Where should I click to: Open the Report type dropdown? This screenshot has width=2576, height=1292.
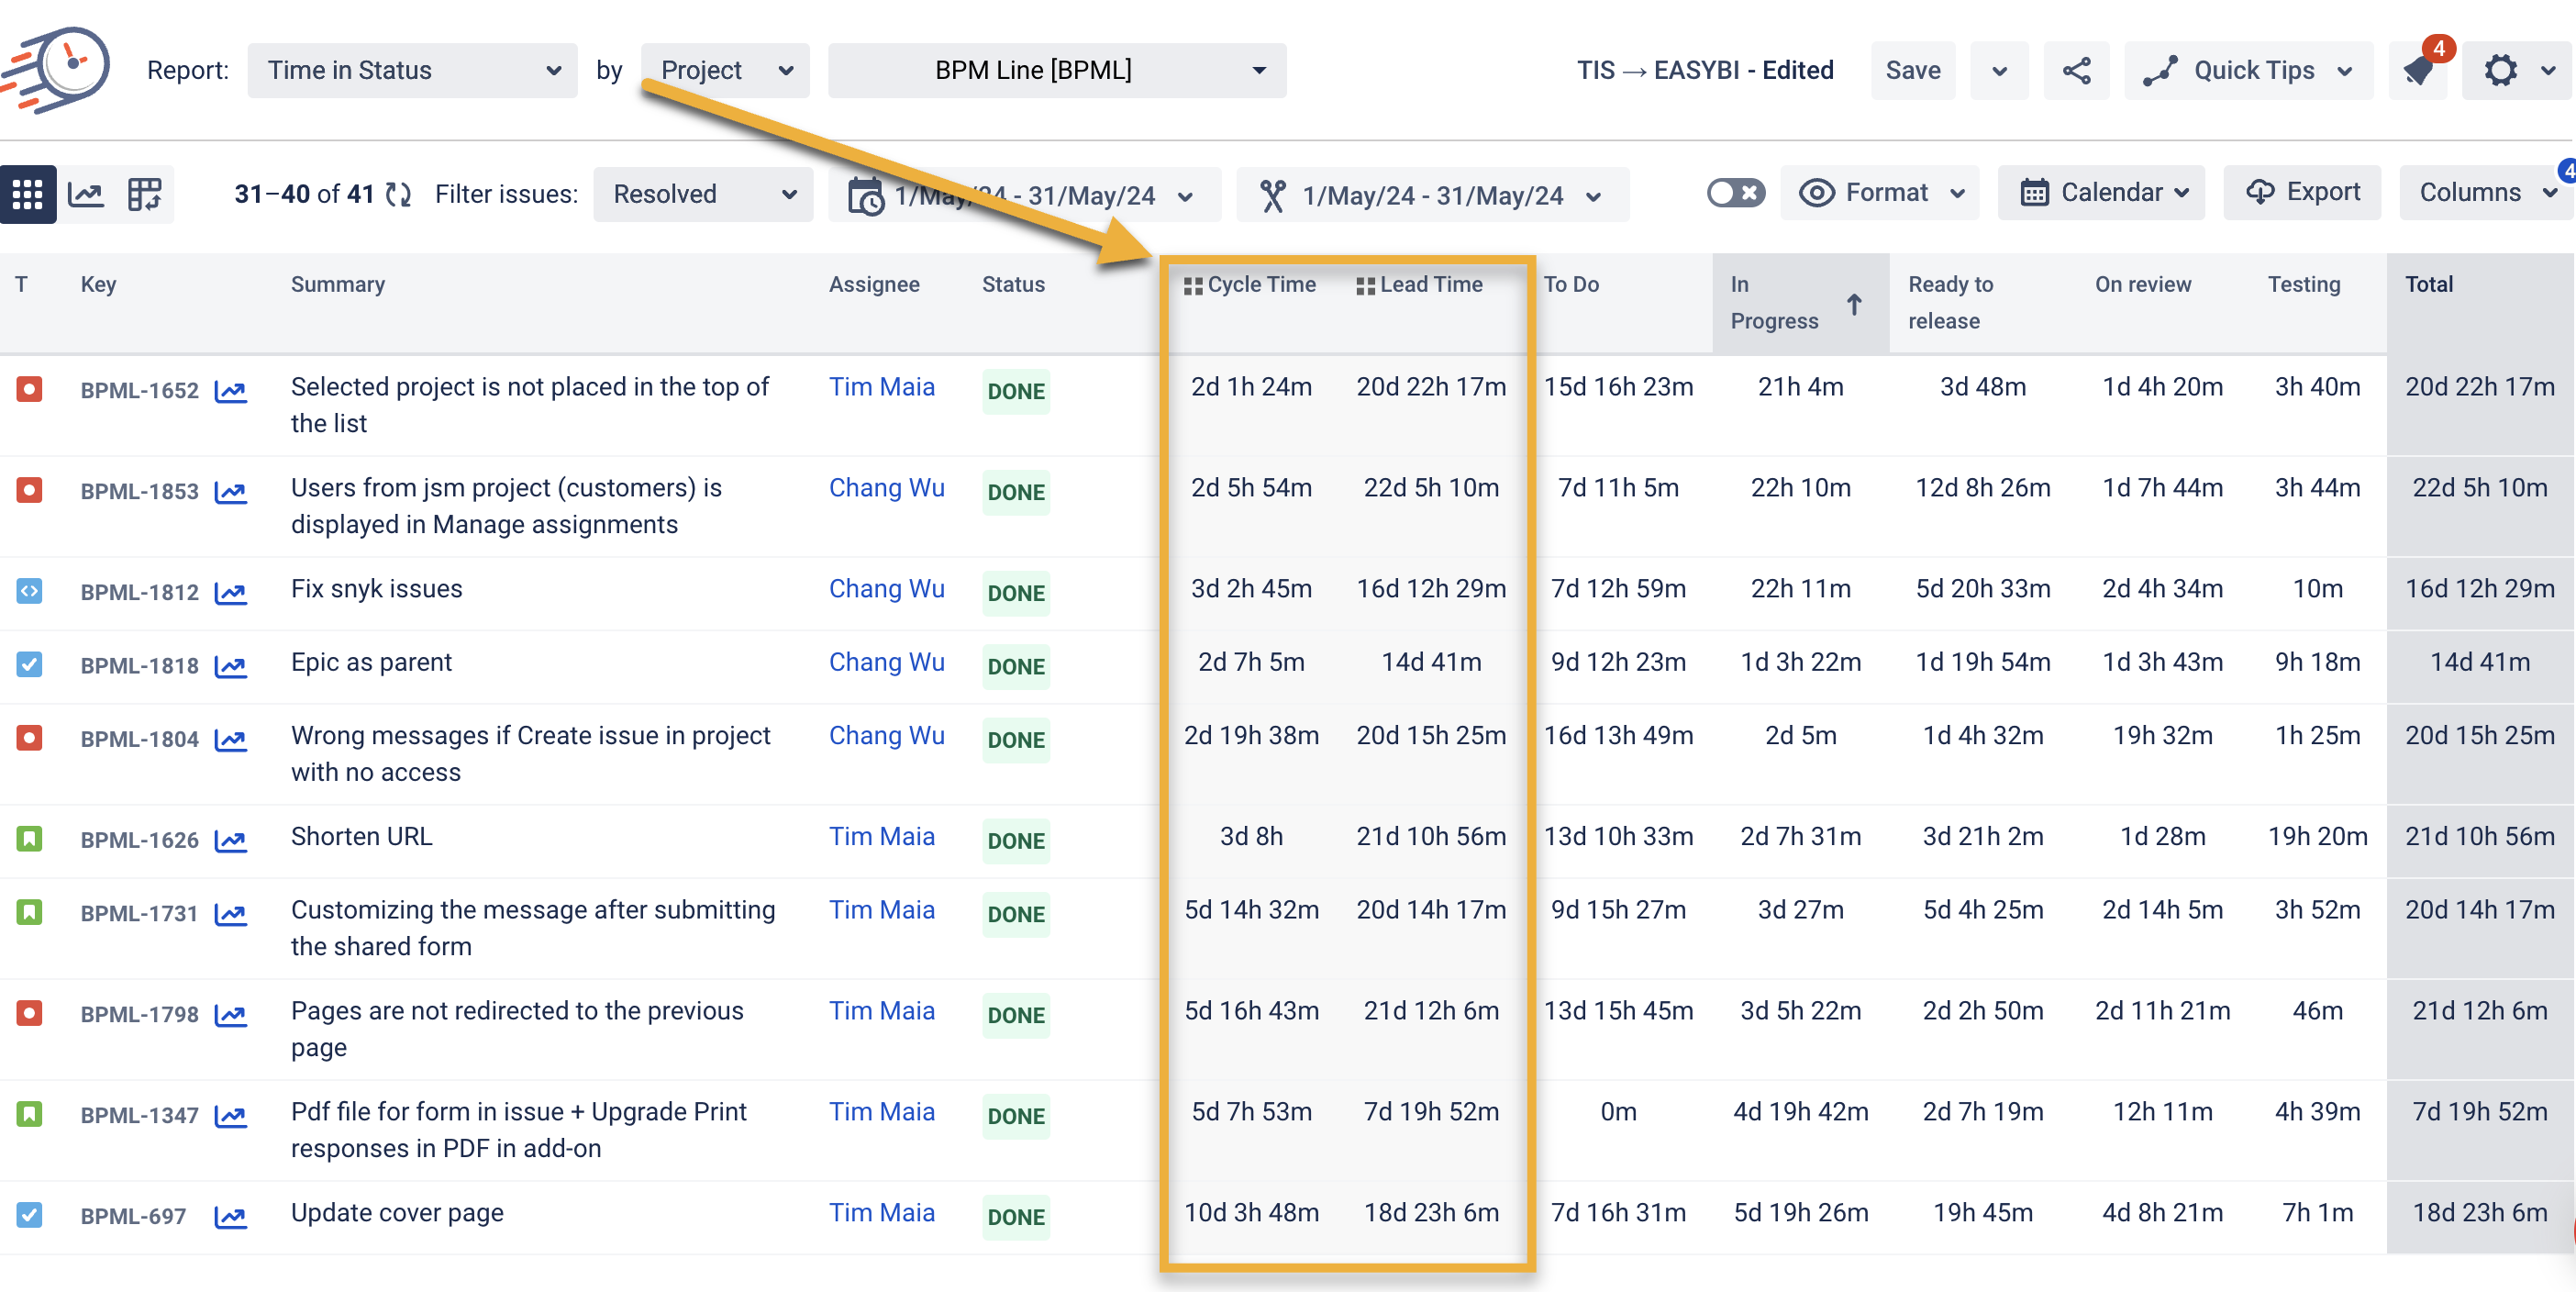point(412,70)
